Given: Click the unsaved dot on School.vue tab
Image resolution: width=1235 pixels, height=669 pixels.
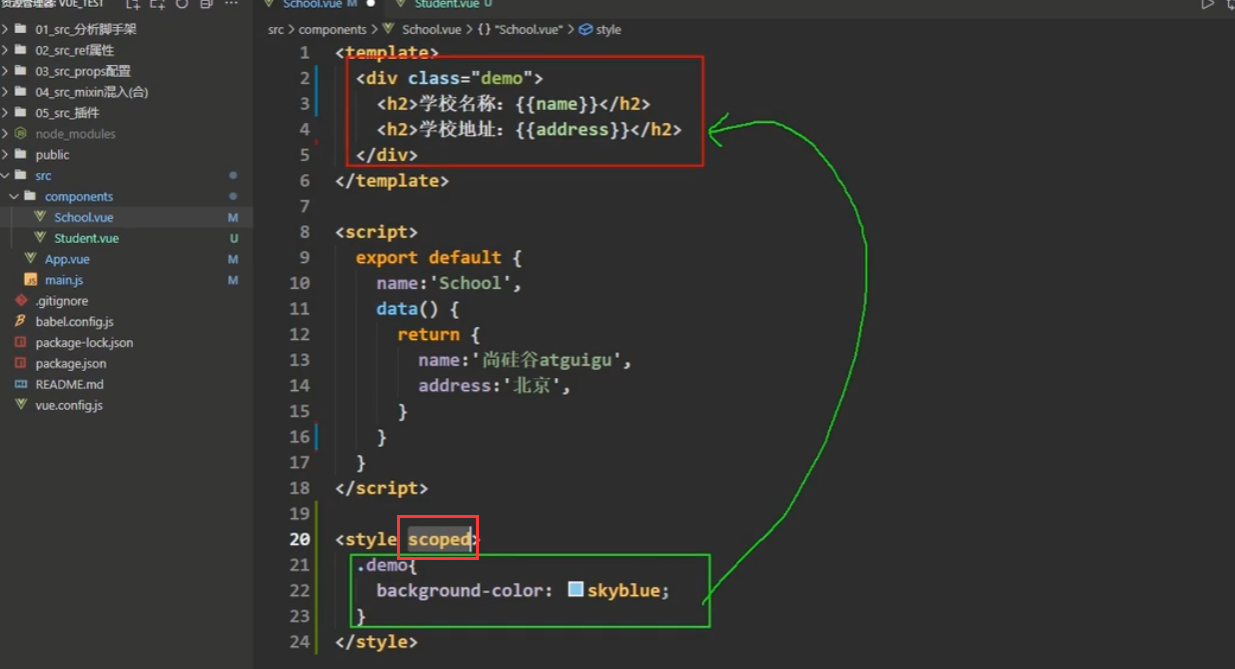Looking at the screenshot, I should 370,4.
